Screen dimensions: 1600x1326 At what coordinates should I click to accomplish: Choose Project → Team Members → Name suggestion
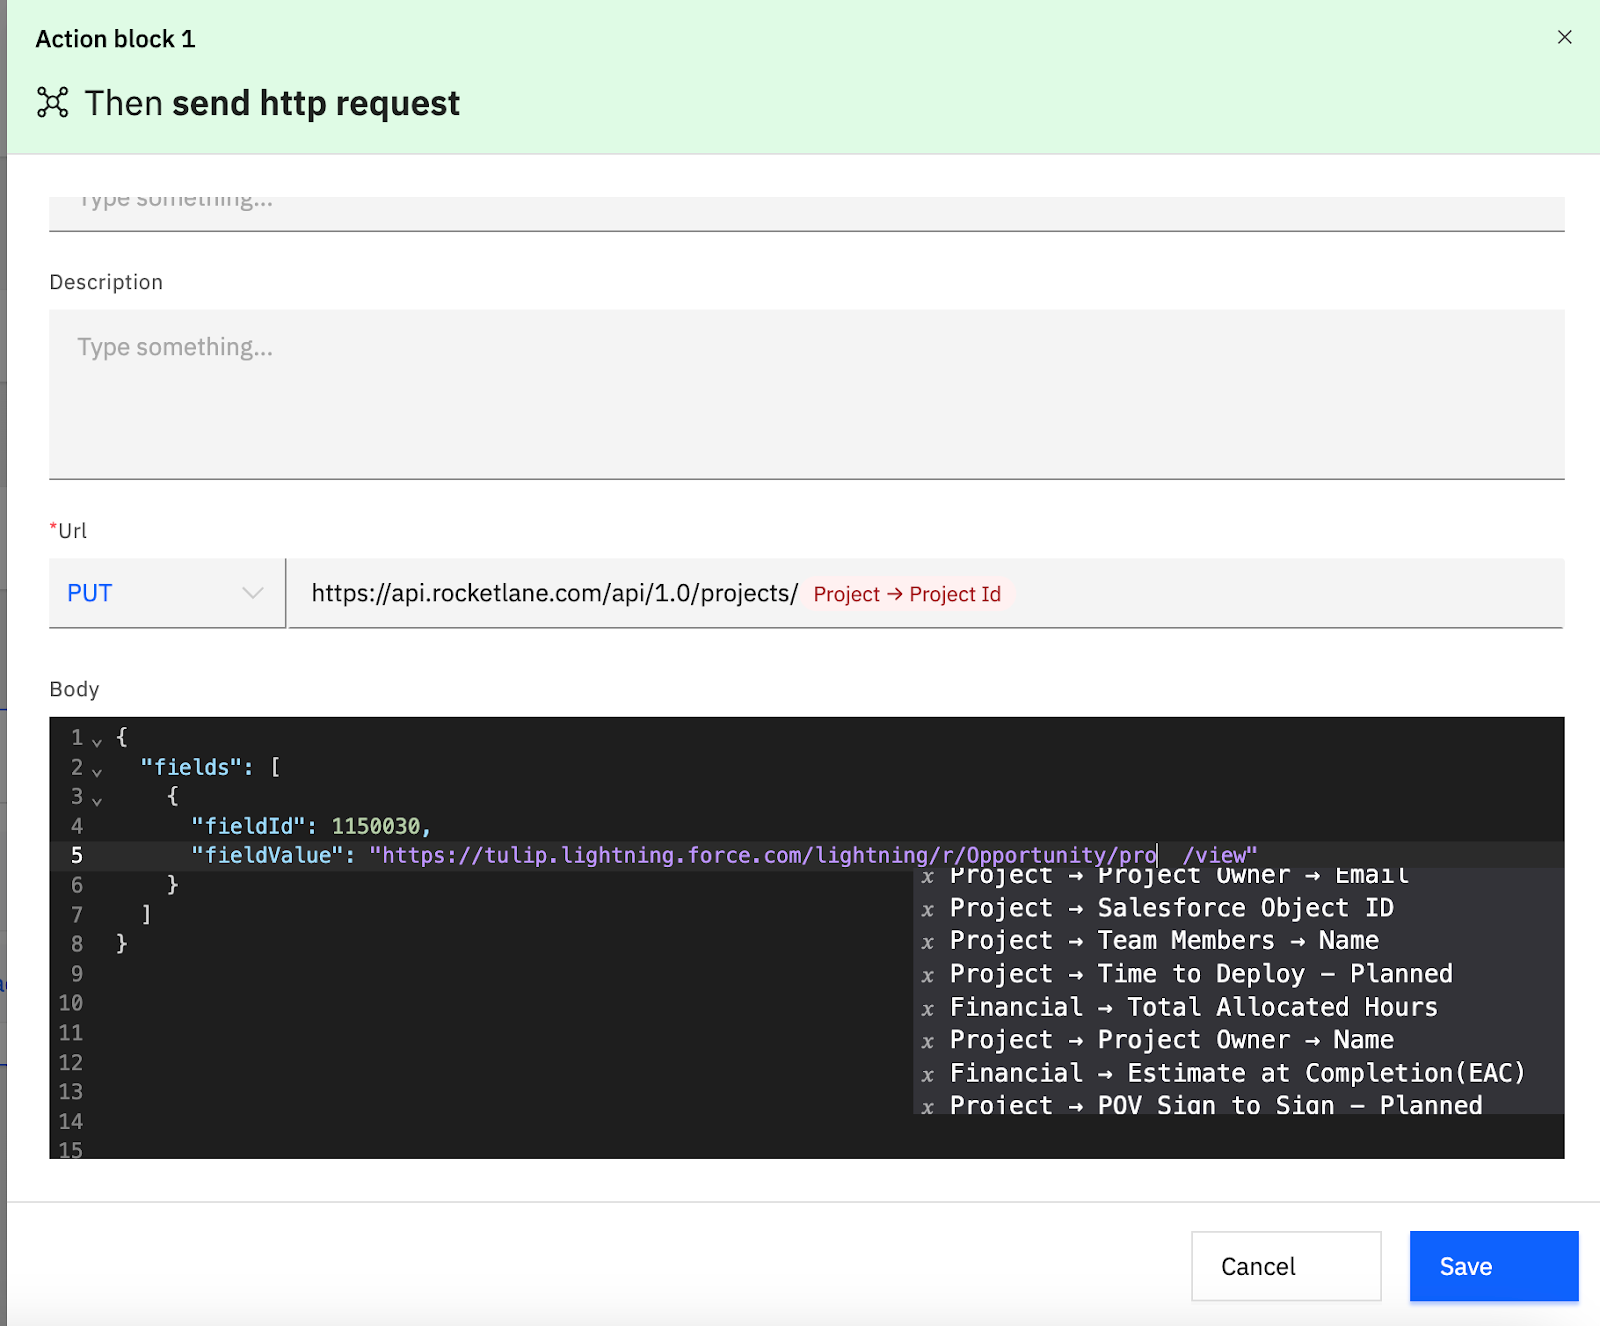point(1238,941)
